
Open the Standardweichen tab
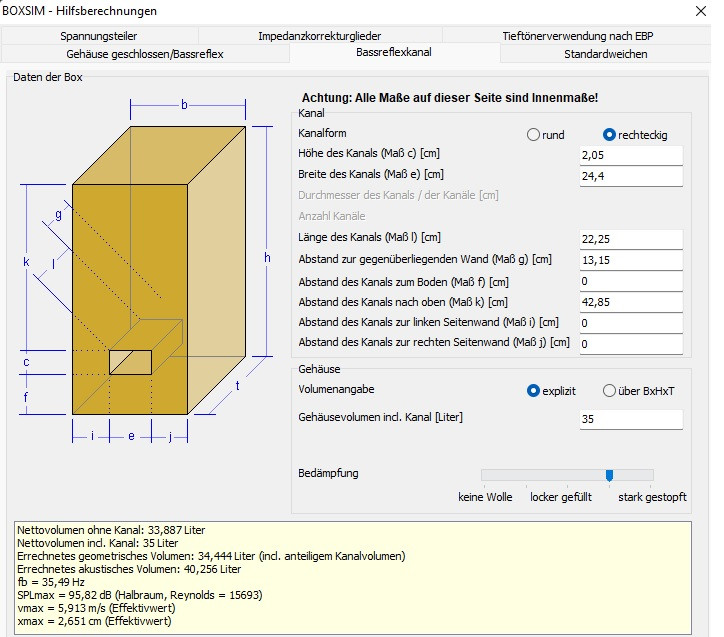[x=605, y=54]
